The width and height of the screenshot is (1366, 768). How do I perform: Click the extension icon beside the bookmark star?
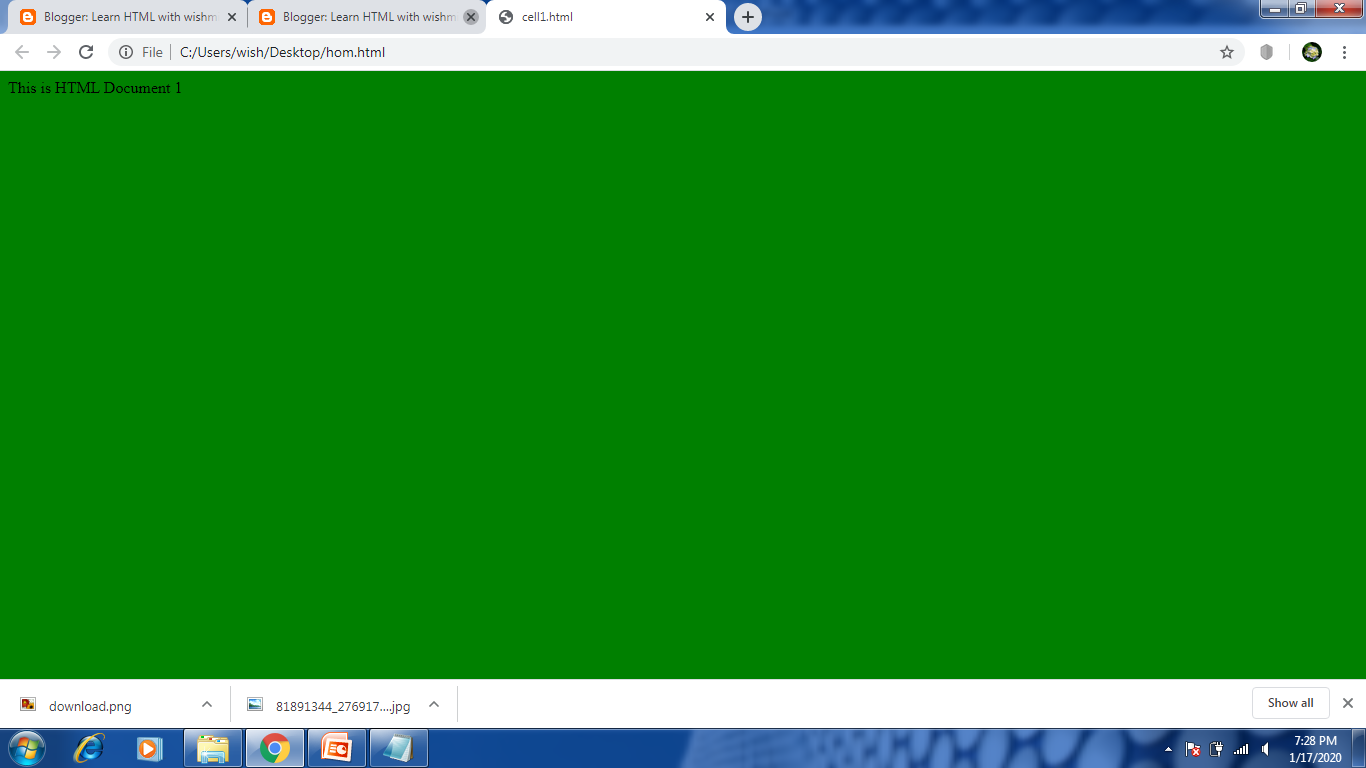click(1266, 51)
